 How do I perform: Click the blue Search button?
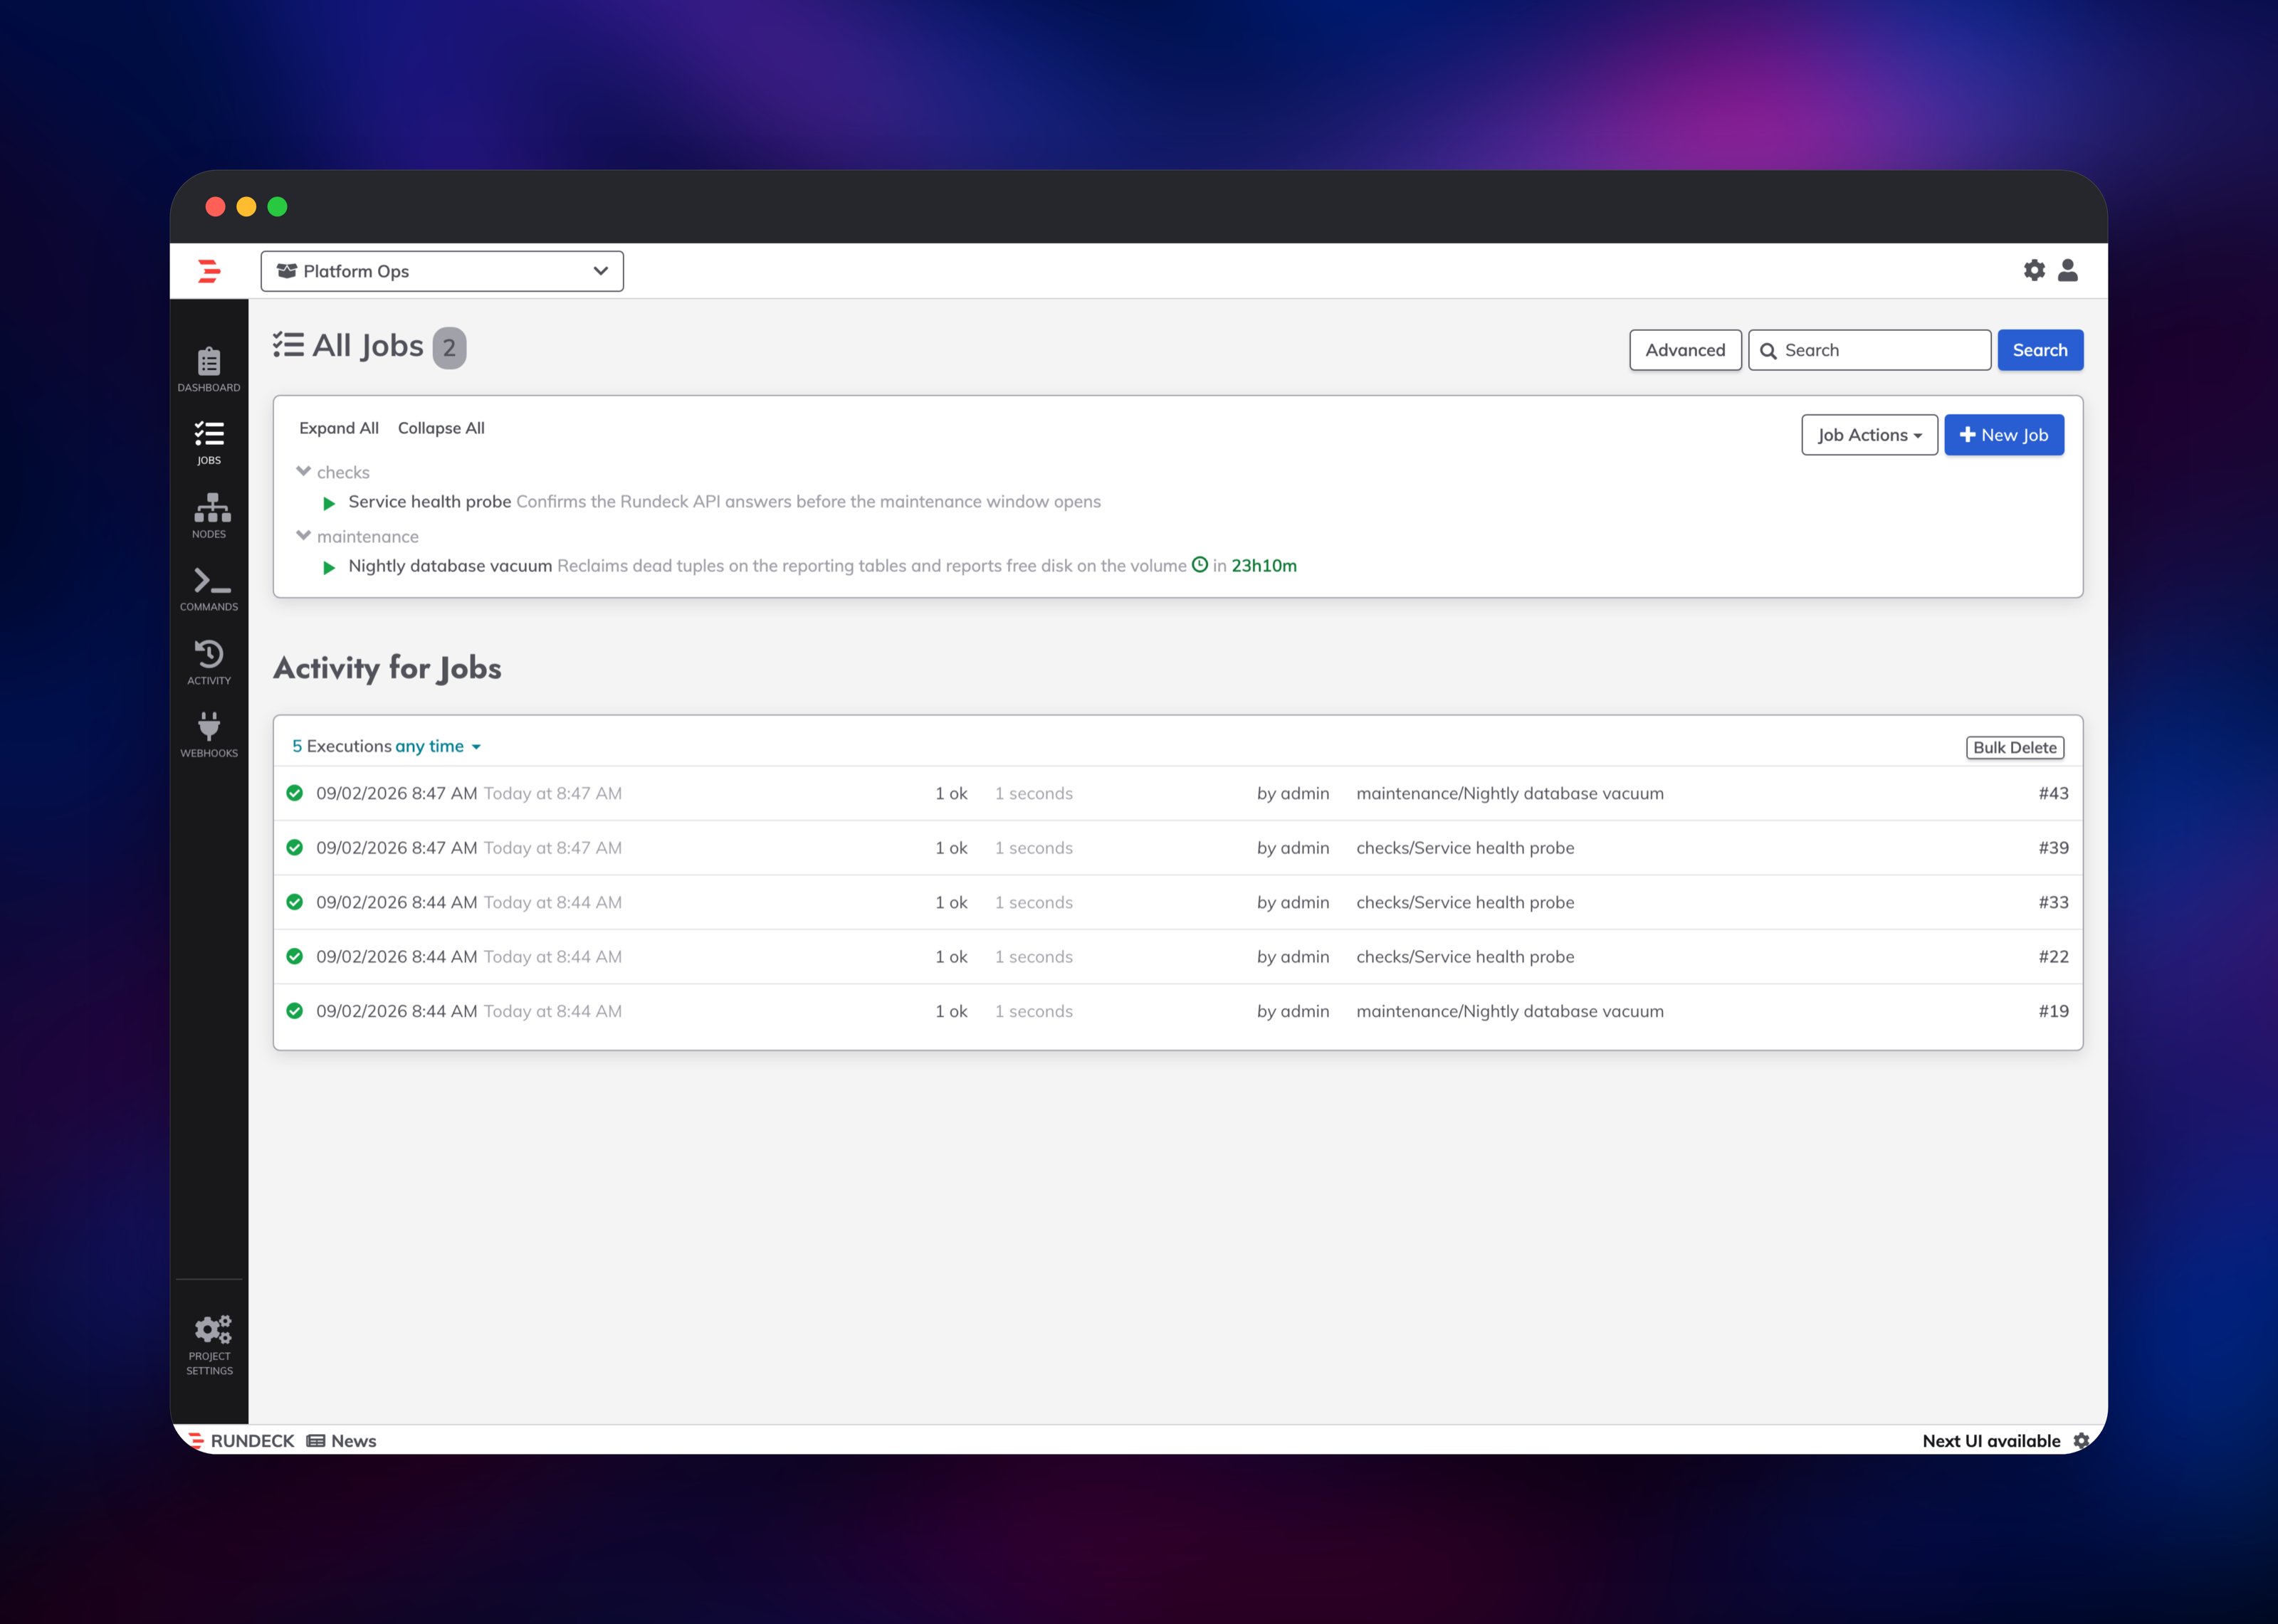[2040, 350]
